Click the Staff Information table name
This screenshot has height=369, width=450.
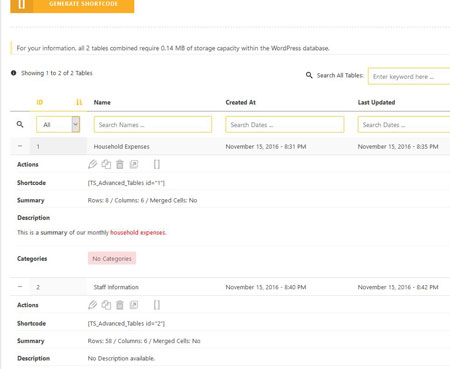[116, 287]
